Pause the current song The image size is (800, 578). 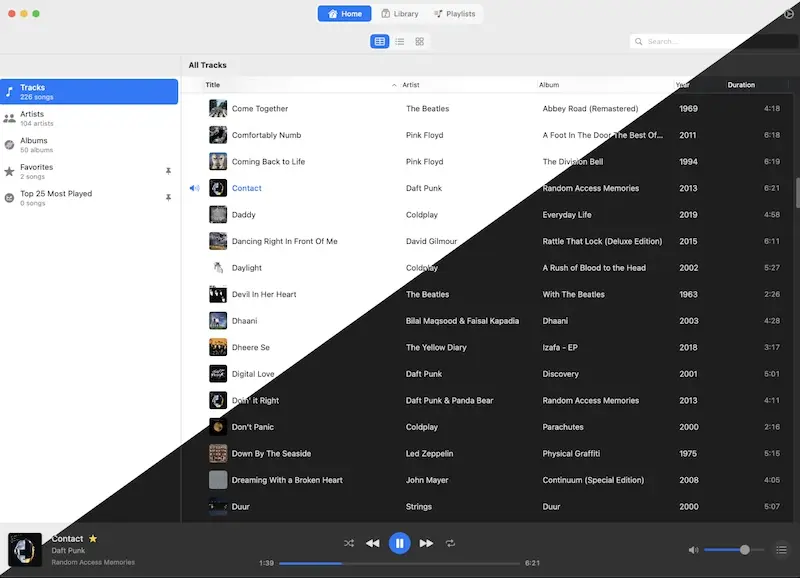pos(399,543)
